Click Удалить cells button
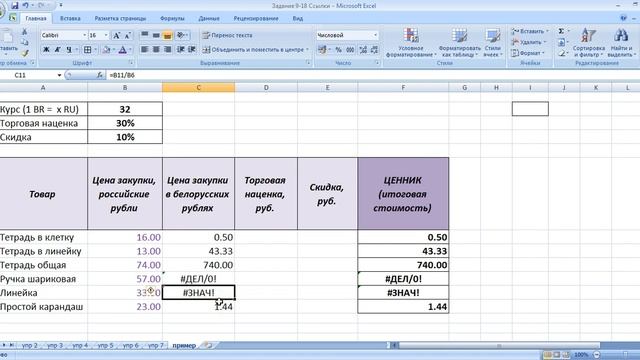 529,42
